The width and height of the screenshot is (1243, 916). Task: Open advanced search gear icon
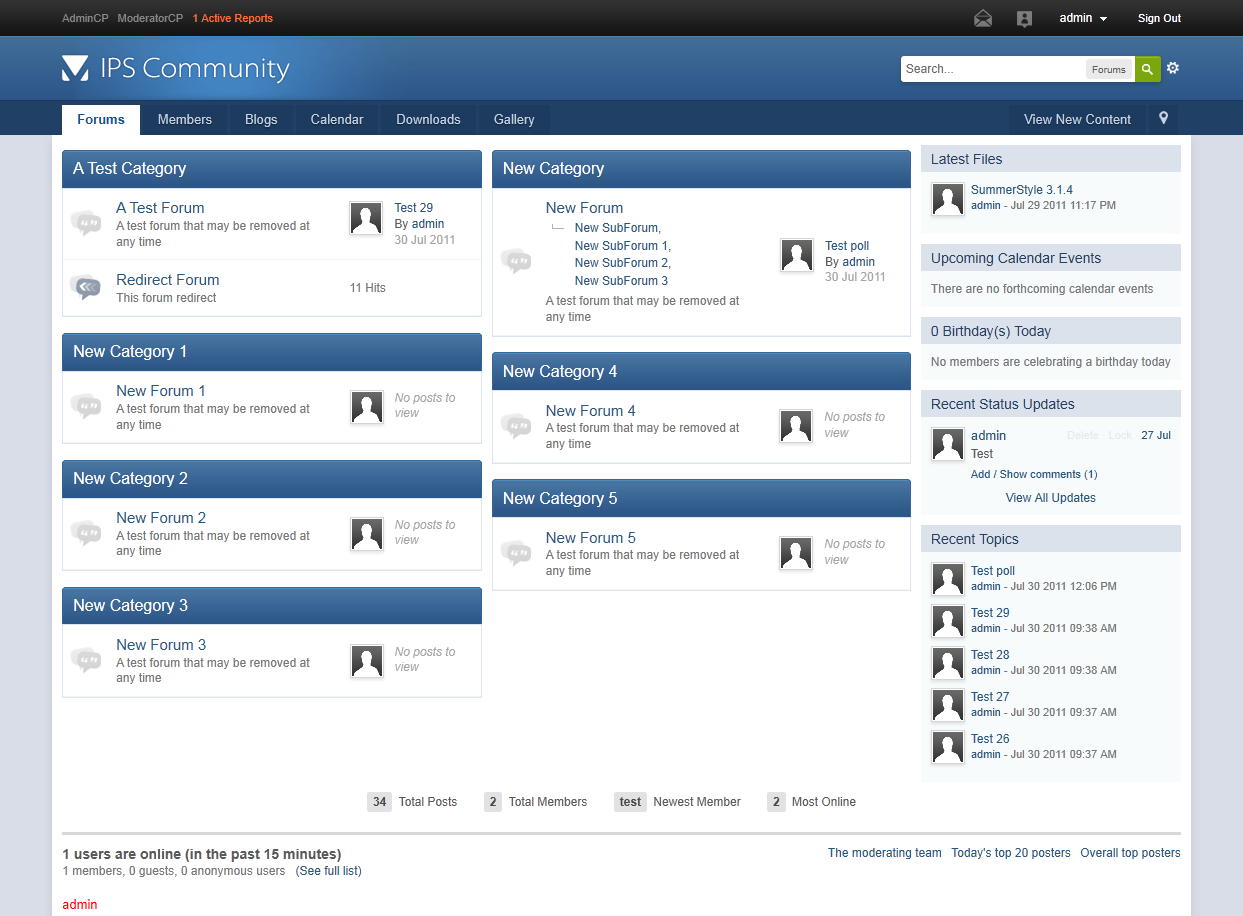[x=1173, y=68]
